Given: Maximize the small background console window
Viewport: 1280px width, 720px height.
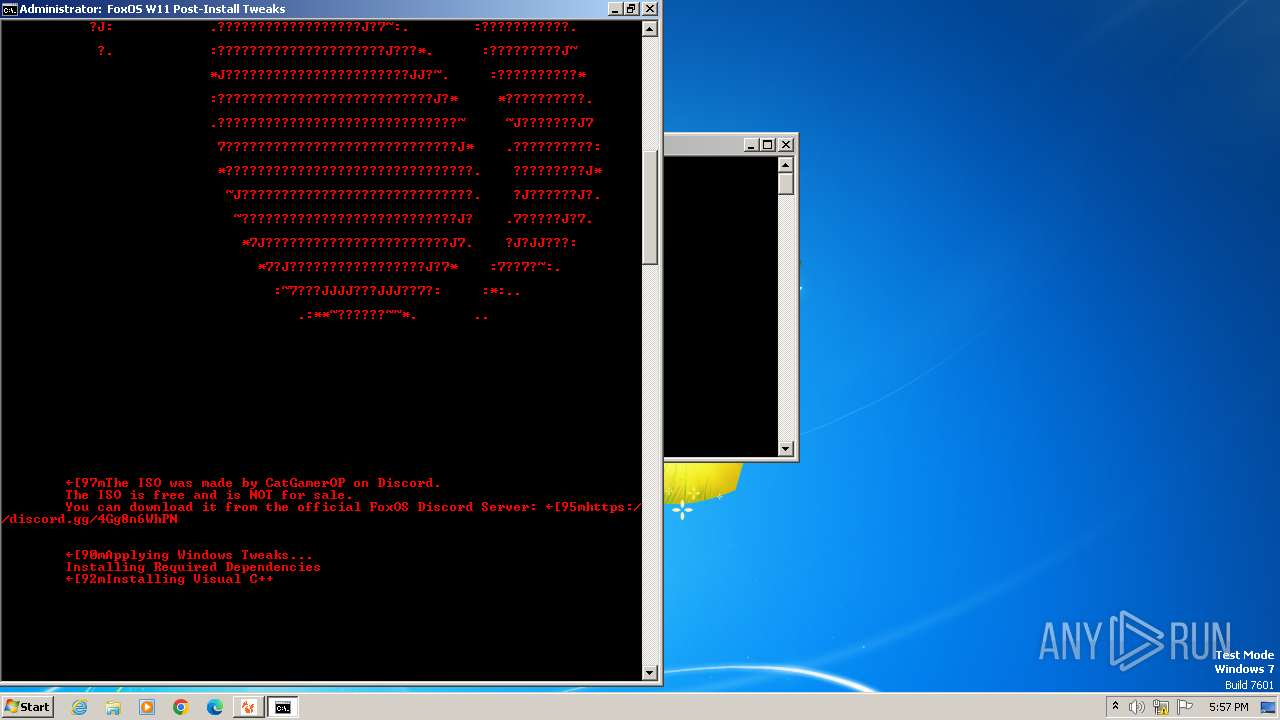Looking at the screenshot, I should 767,145.
